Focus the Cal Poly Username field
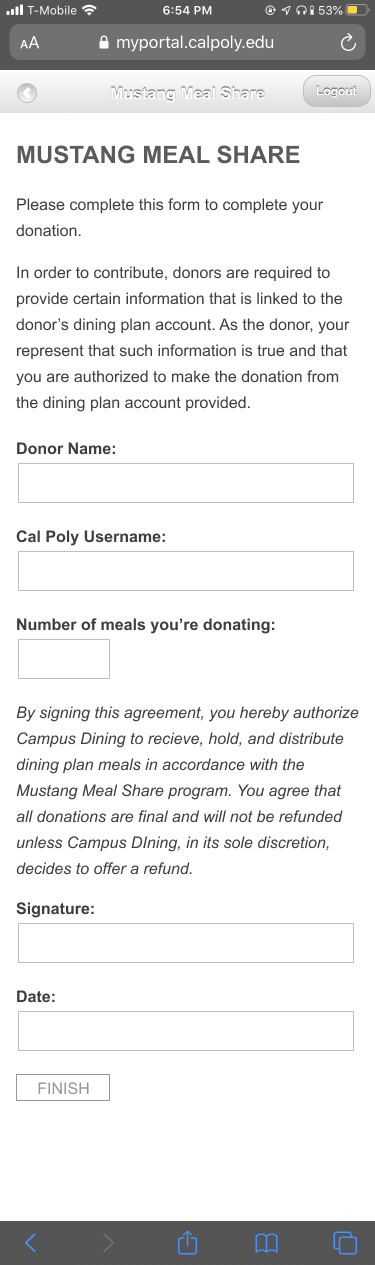 pos(186,570)
